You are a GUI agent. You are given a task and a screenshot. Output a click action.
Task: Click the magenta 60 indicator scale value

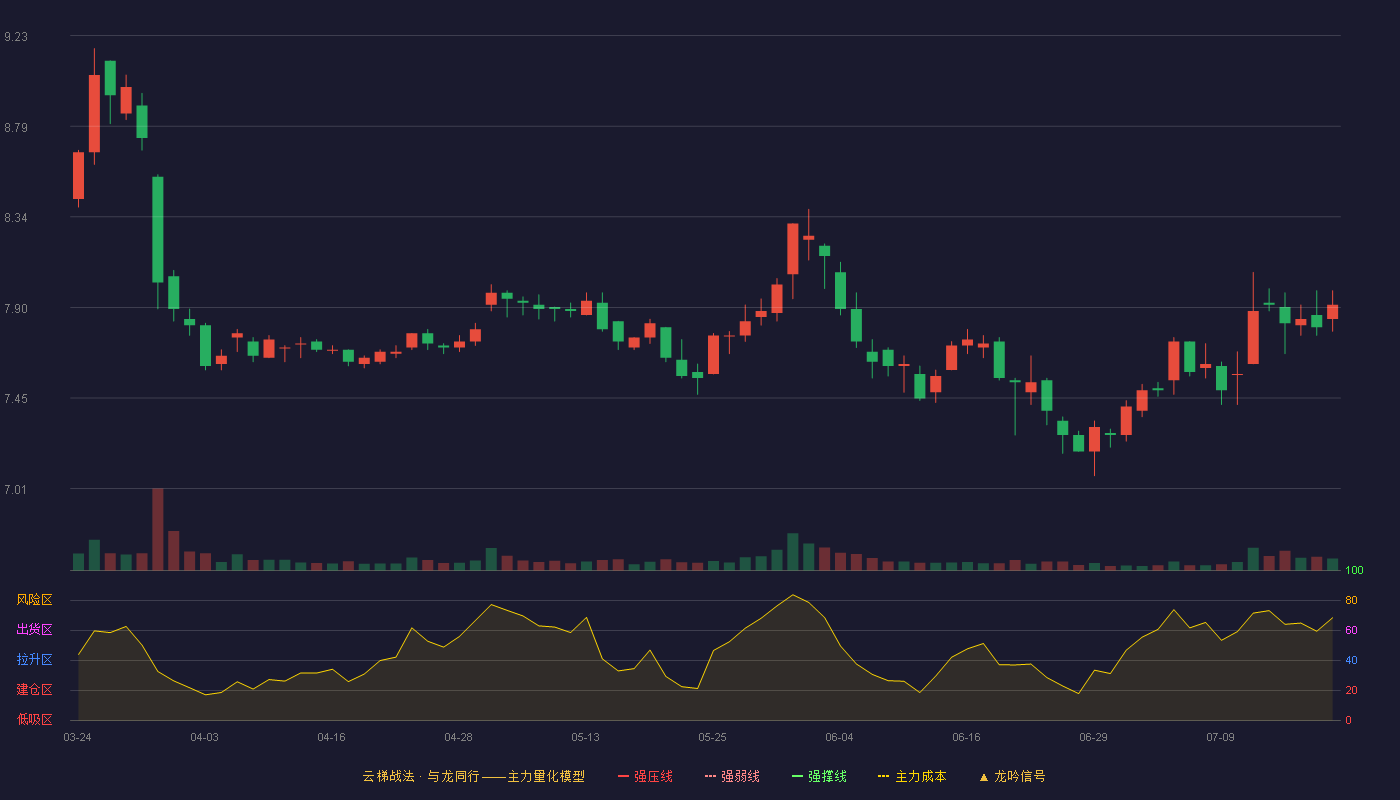tap(1351, 630)
